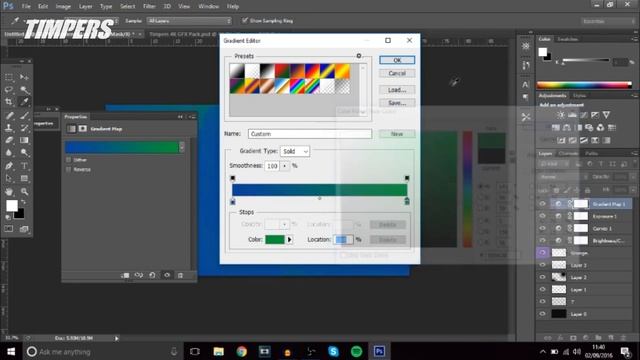Select the Brush tool
This screenshot has width=640, height=360.
(x=24, y=115)
